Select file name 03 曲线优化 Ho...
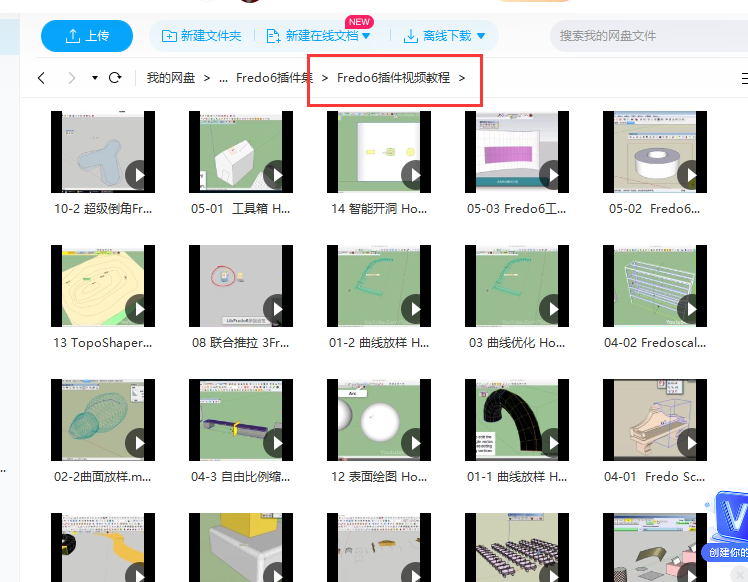The width and height of the screenshot is (748, 582). click(x=517, y=343)
